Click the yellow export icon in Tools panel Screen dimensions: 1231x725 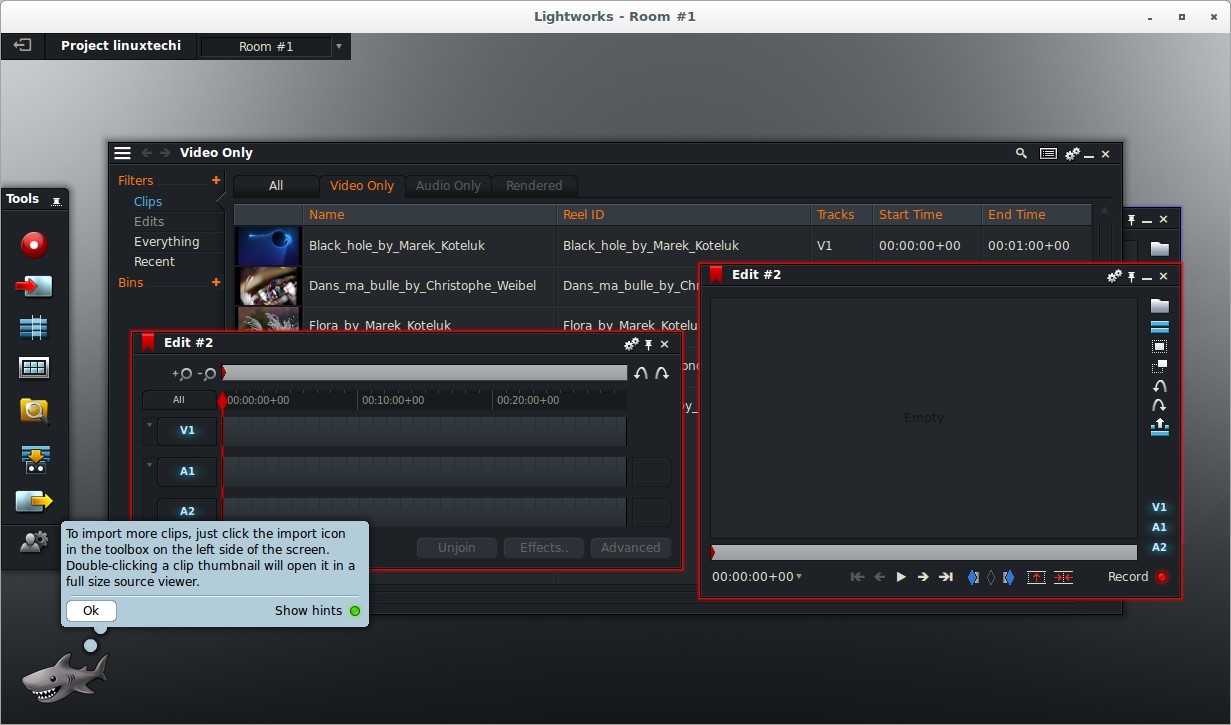point(33,500)
